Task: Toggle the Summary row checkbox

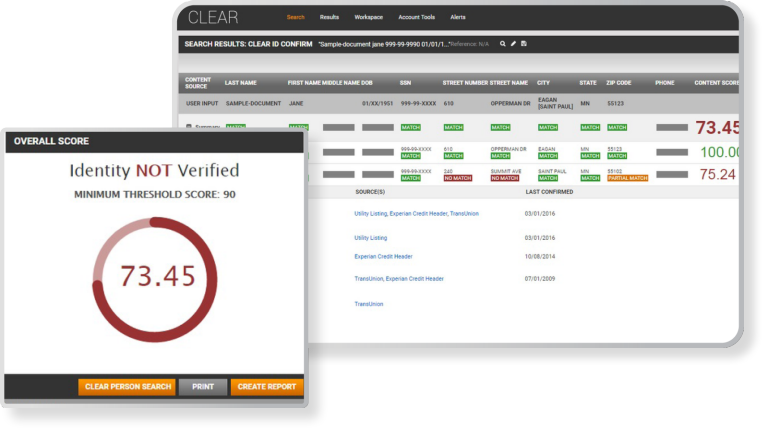Action: pos(189,127)
